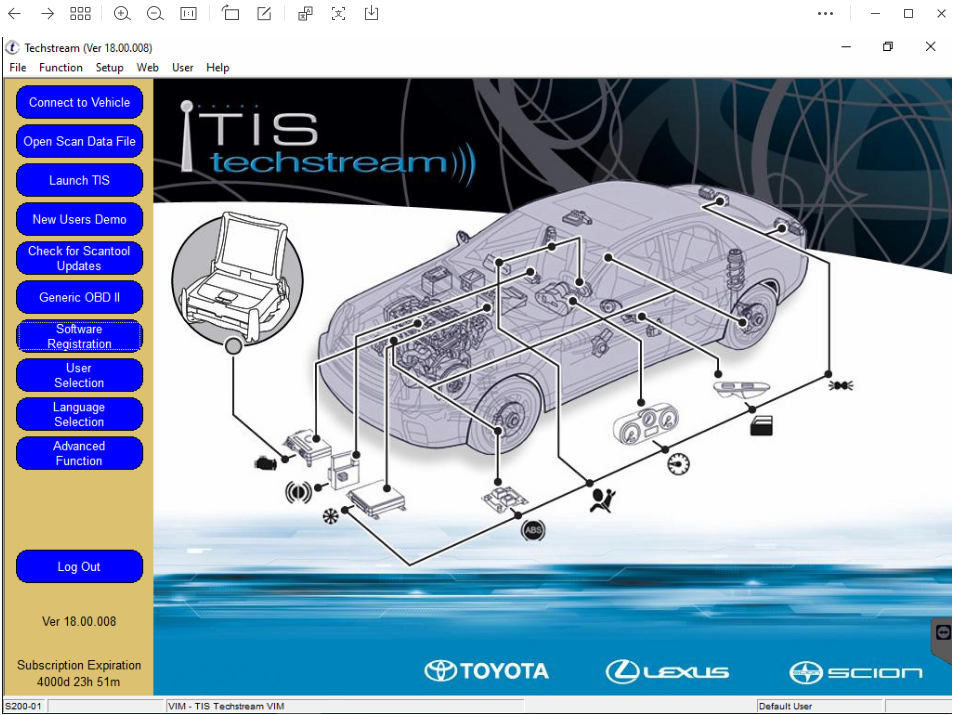Open the Help menu
This screenshot has height=715, width=954.
[217, 68]
